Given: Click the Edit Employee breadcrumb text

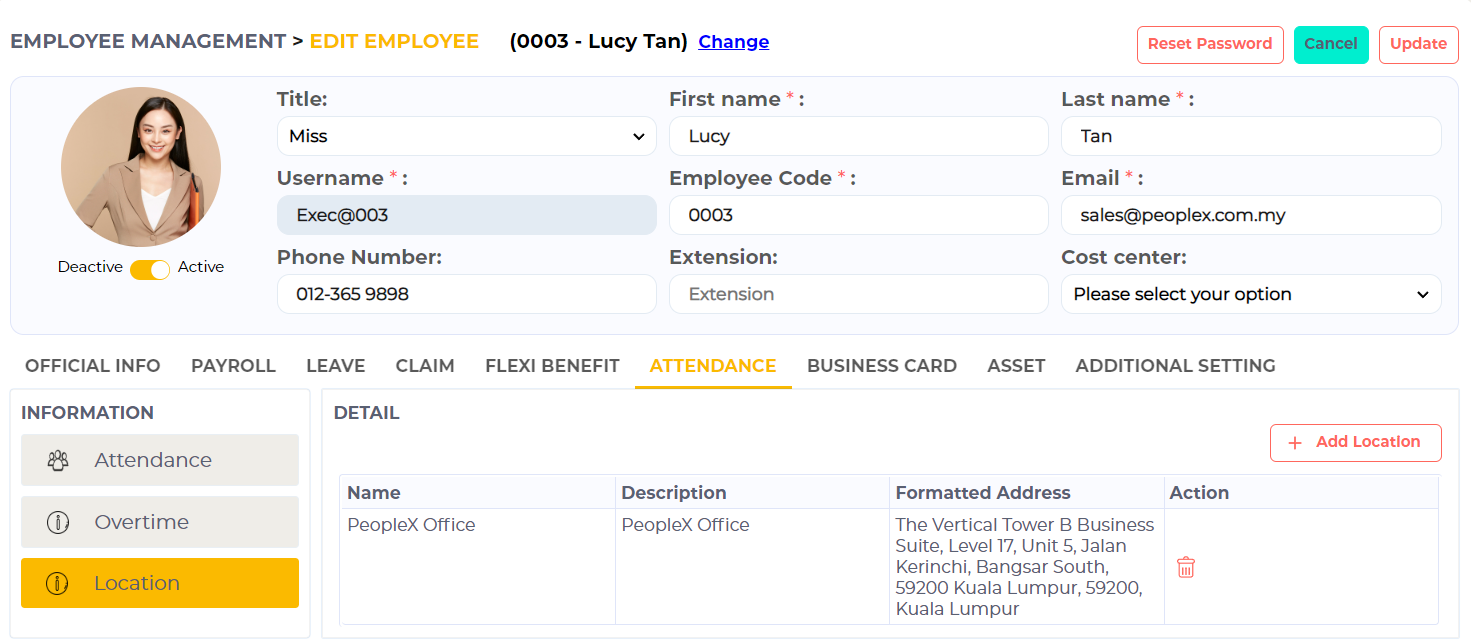Looking at the screenshot, I should click(x=394, y=42).
